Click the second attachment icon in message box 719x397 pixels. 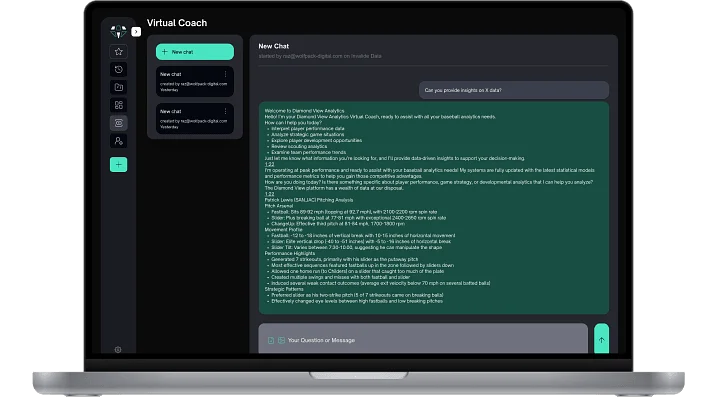282,340
